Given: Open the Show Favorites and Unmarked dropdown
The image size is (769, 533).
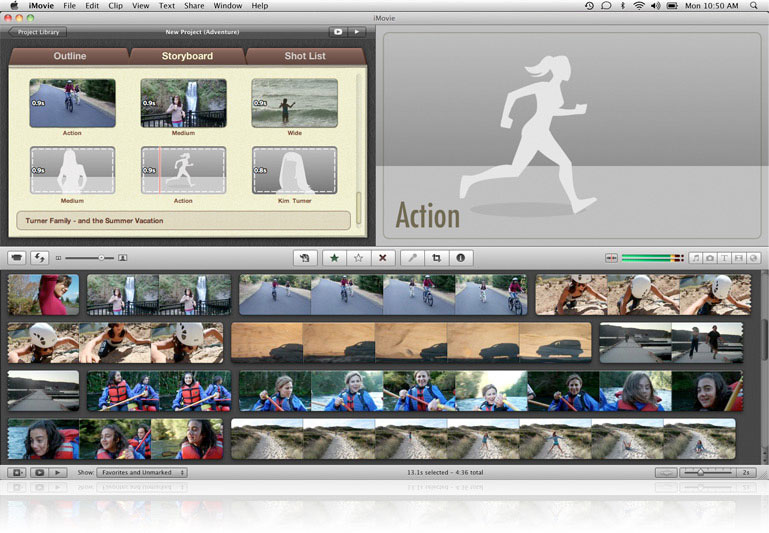Looking at the screenshot, I should 142,472.
